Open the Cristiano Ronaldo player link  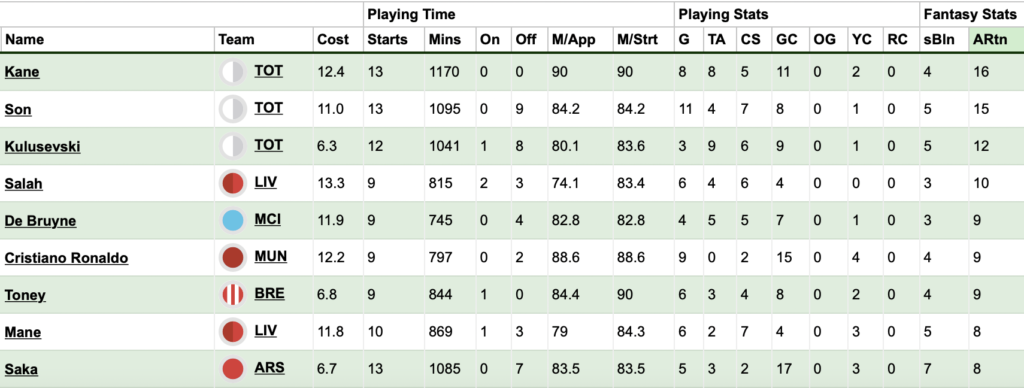66,258
